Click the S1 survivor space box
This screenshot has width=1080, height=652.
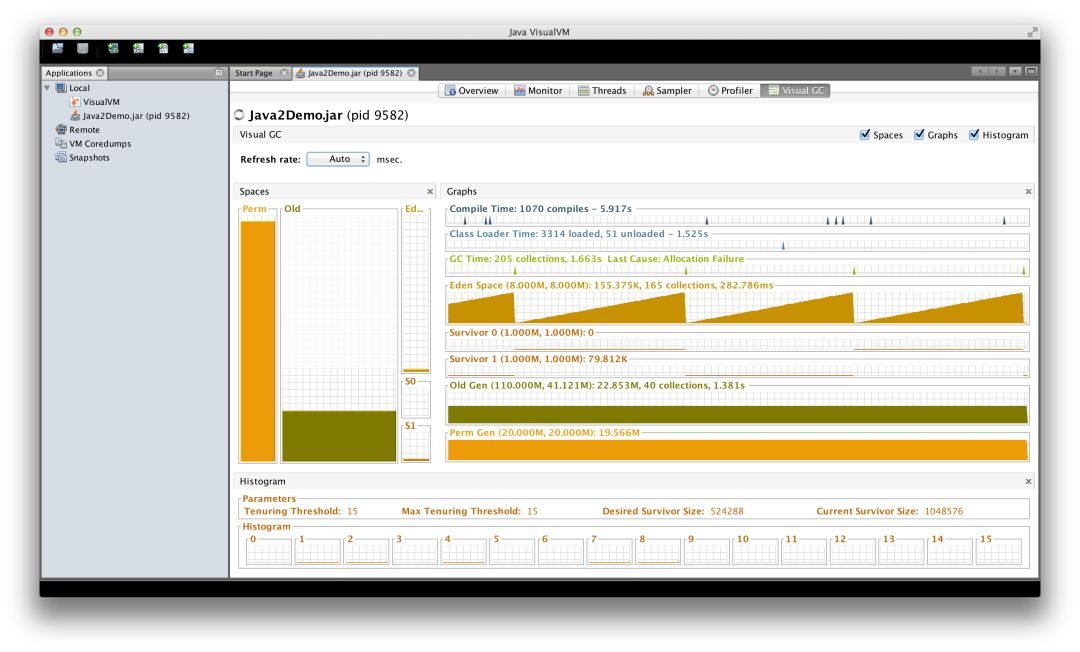point(415,443)
